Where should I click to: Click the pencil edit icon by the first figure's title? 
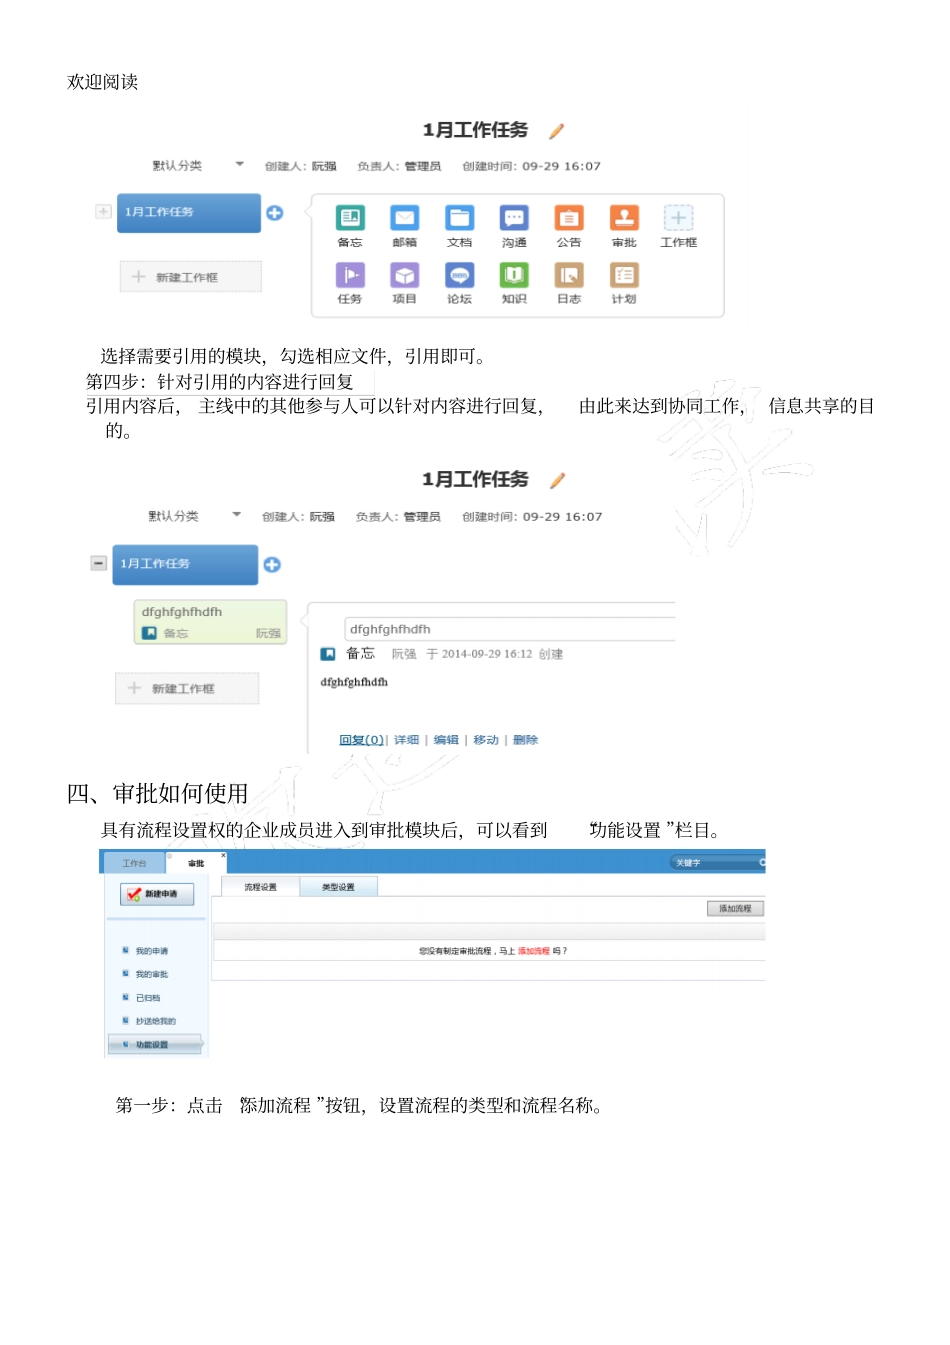click(x=557, y=130)
